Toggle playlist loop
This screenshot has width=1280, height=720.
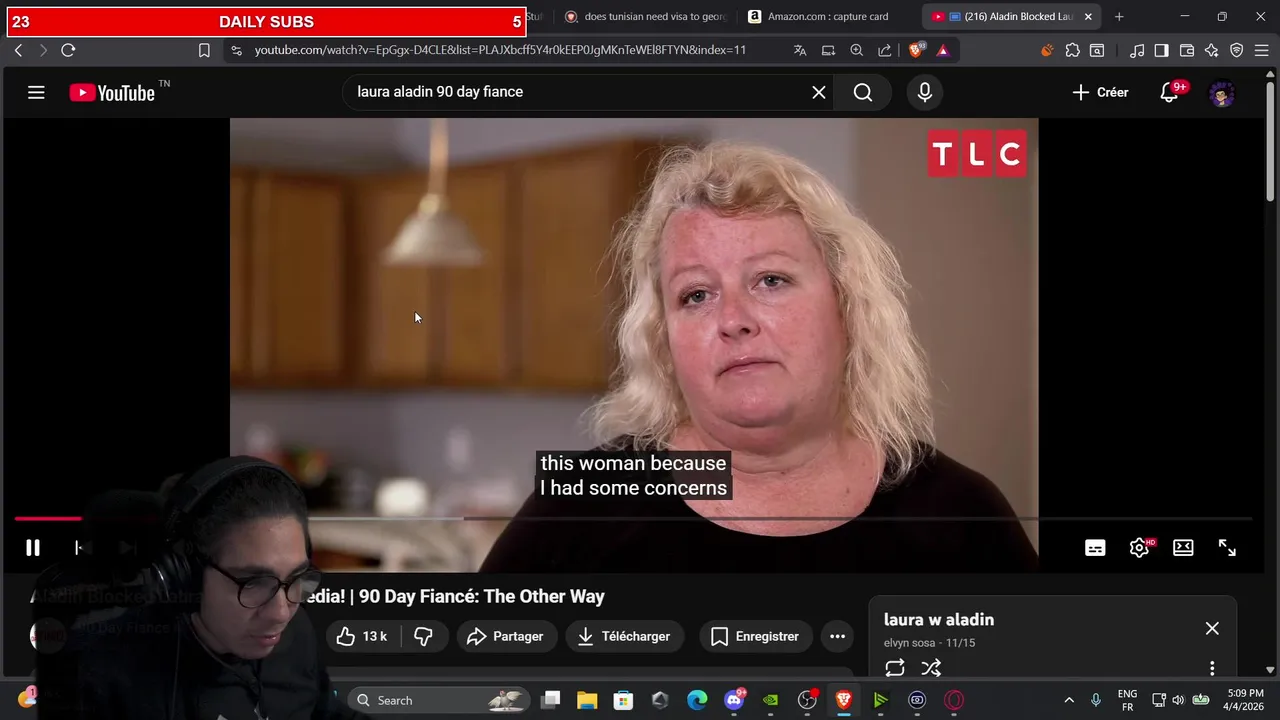pyautogui.click(x=895, y=668)
